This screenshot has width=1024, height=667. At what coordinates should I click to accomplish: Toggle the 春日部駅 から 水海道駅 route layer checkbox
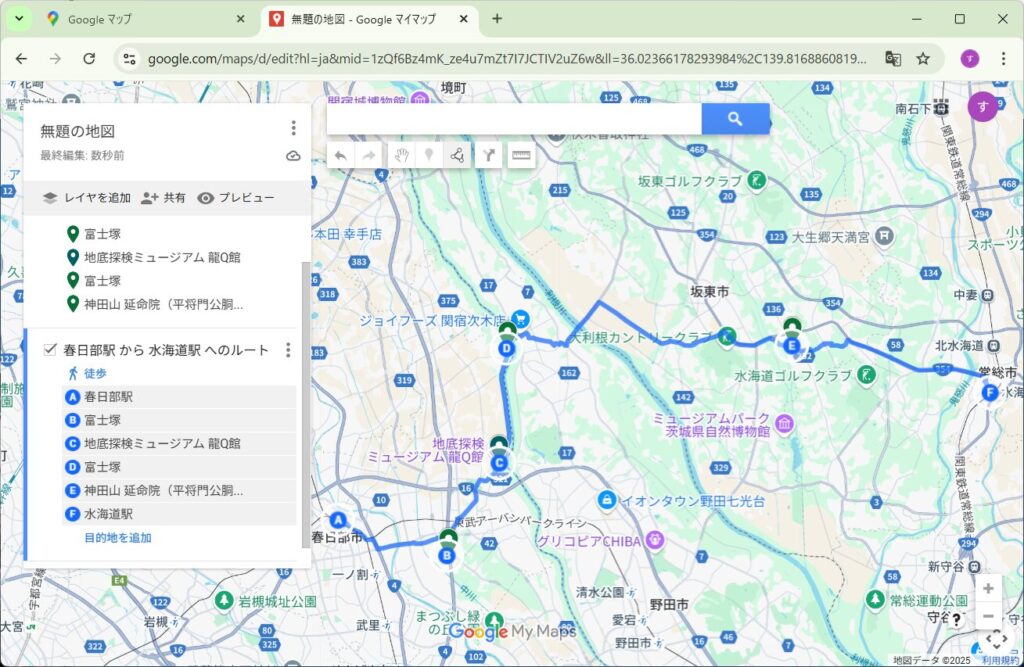click(50, 350)
